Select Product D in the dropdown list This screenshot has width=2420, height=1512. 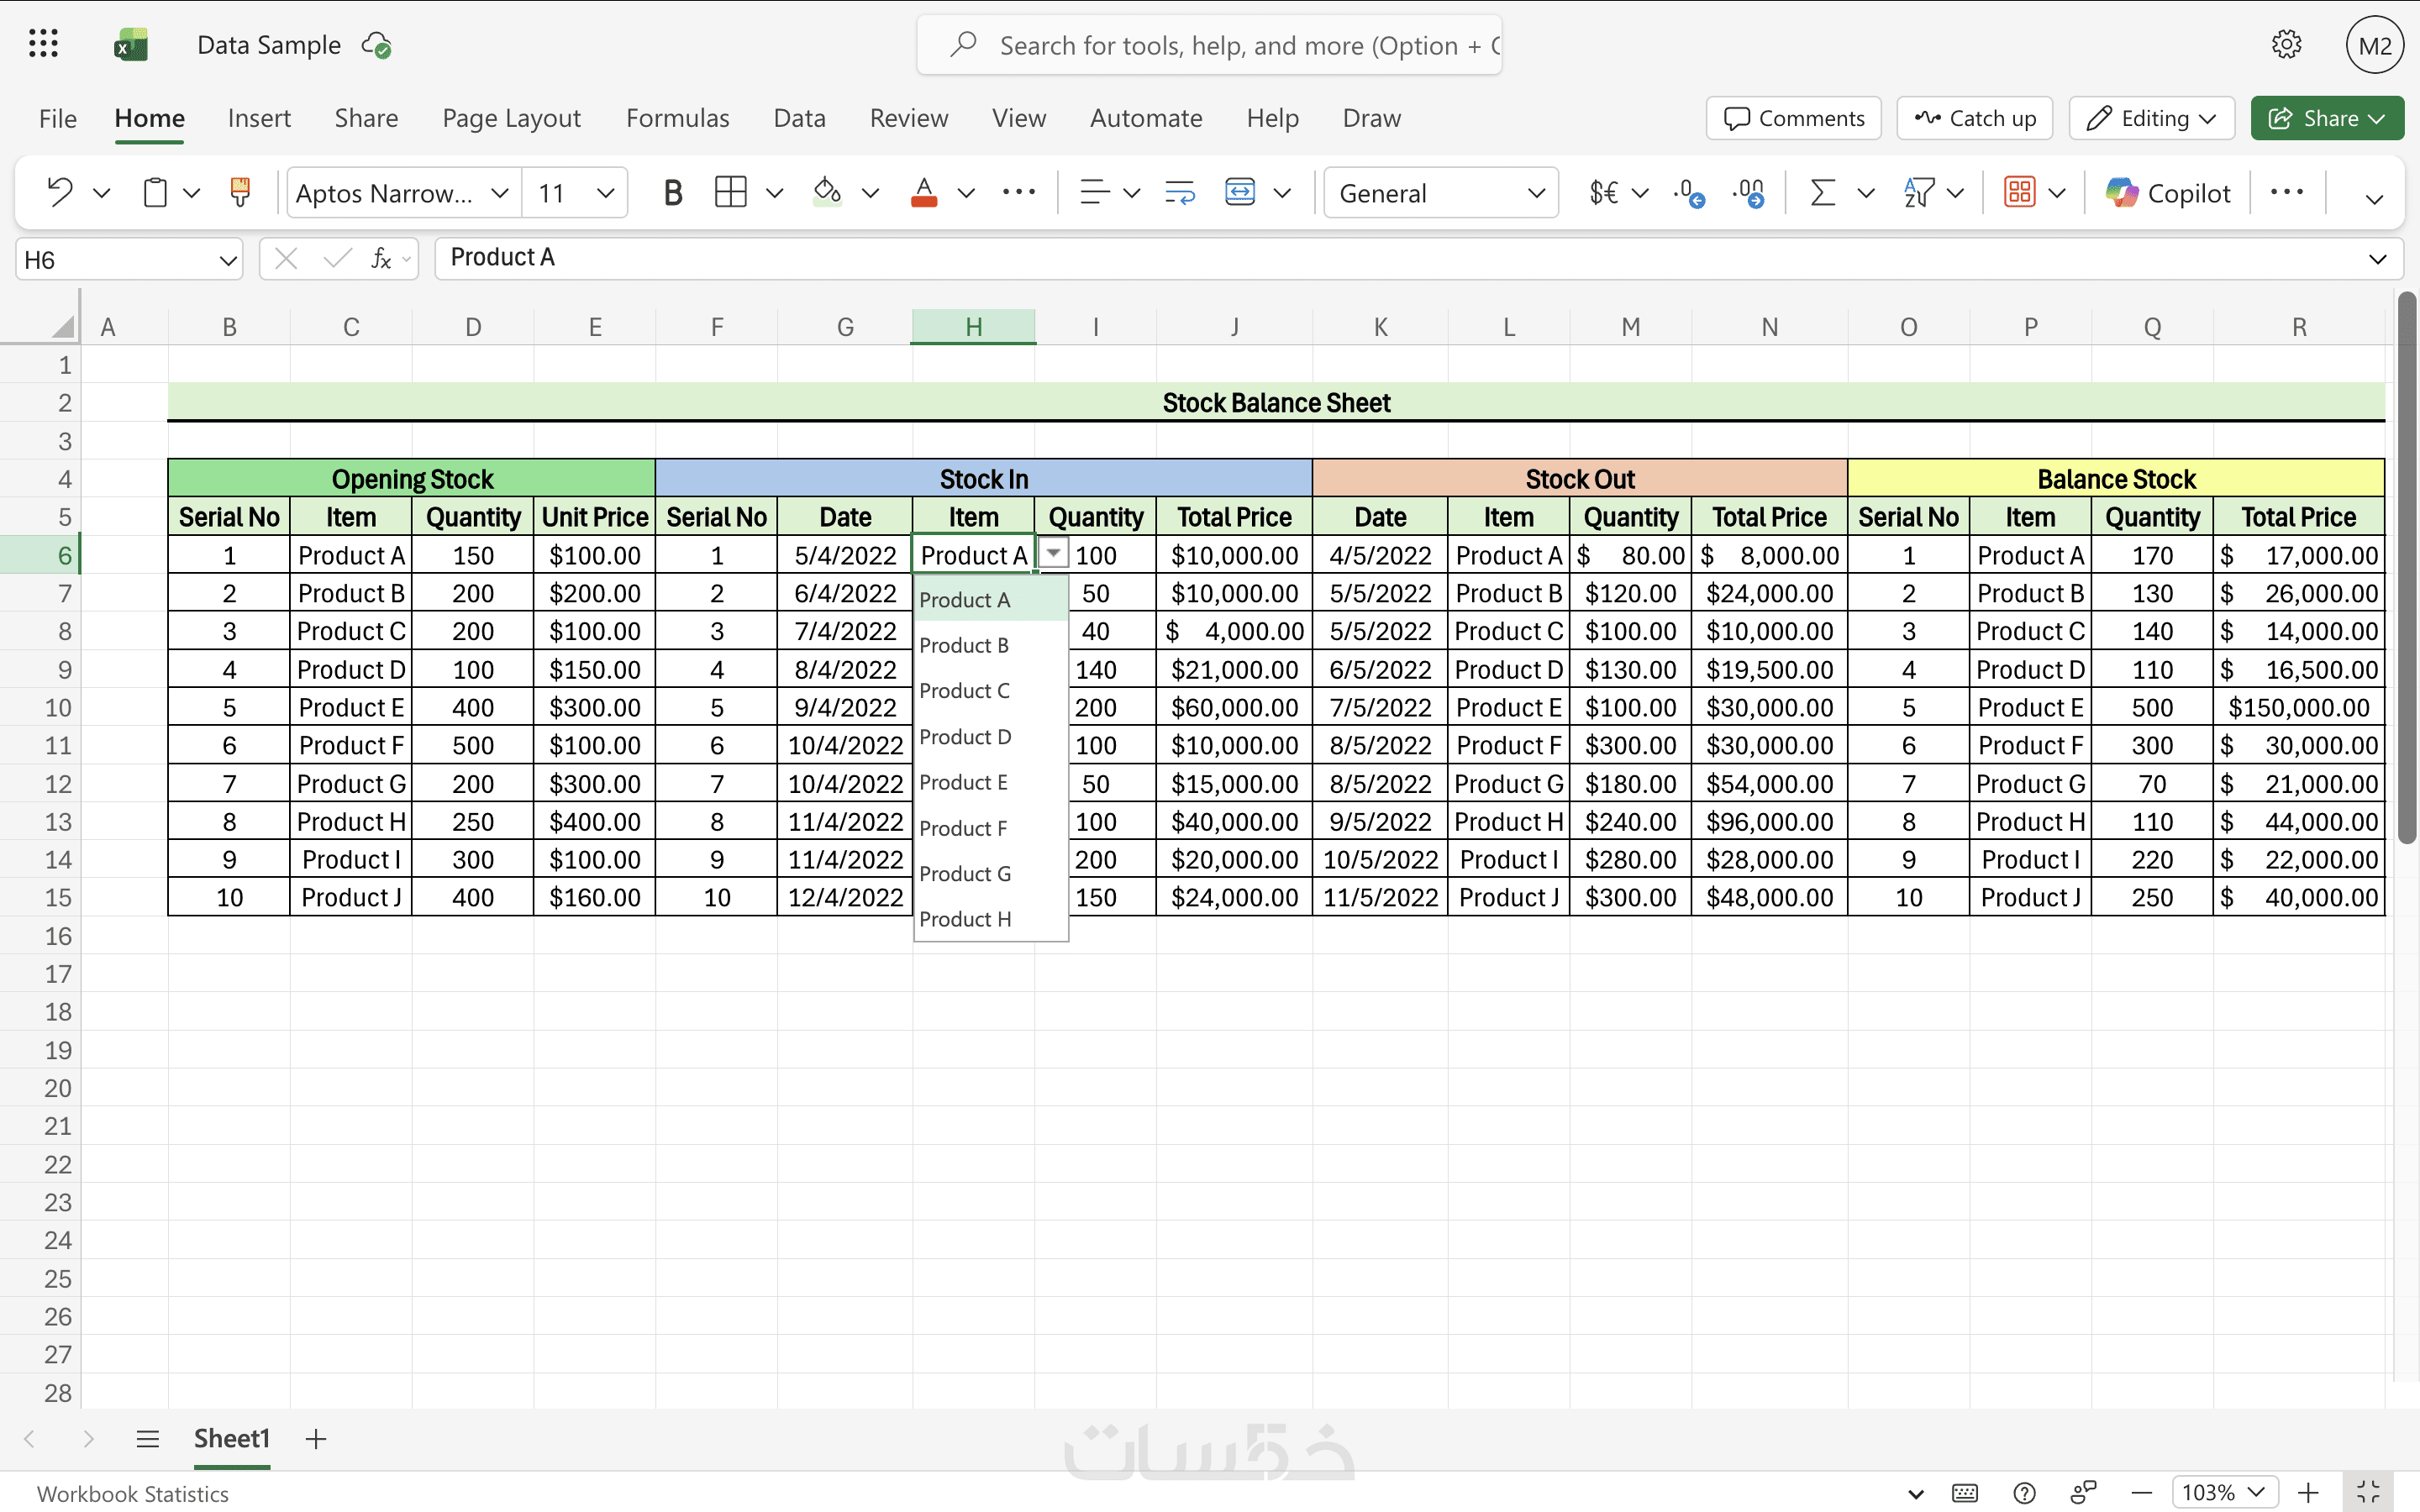coord(965,737)
